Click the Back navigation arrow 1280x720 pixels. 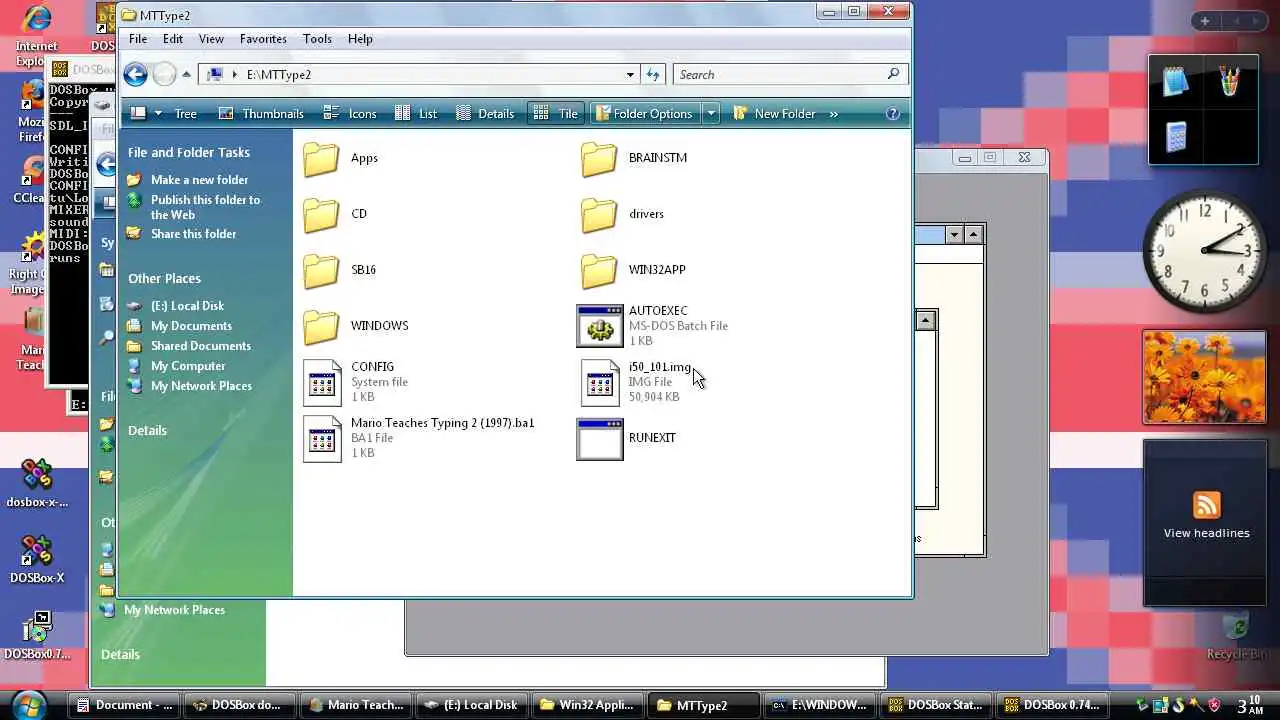pyautogui.click(x=136, y=74)
